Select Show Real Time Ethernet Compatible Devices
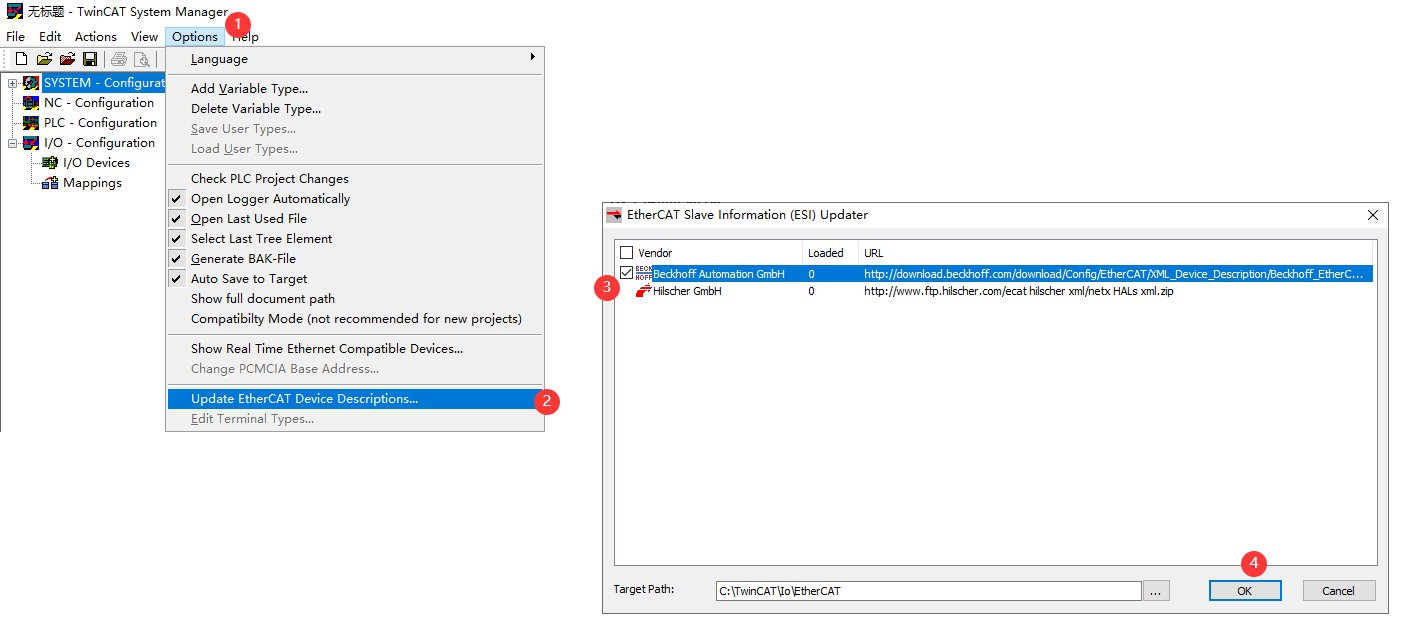This screenshot has height=631, width=1405. 354,349
